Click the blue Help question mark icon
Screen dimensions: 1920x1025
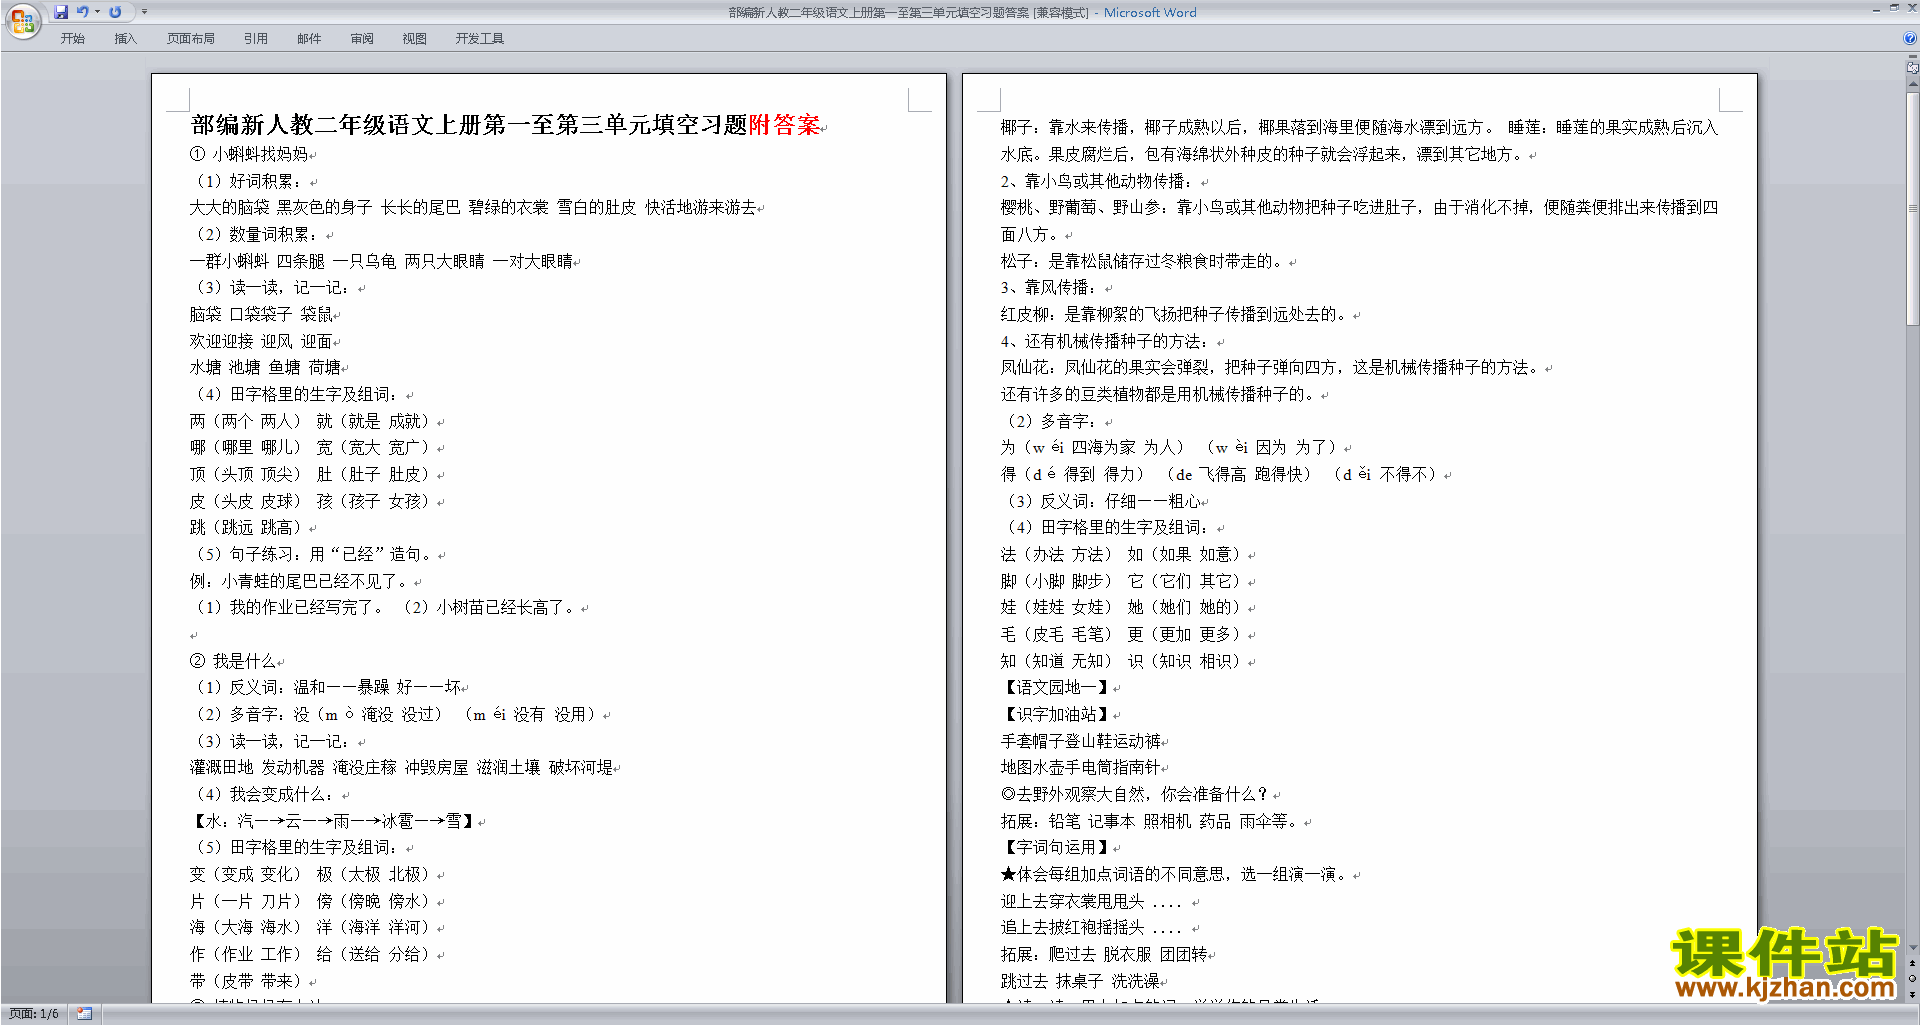tap(1910, 39)
